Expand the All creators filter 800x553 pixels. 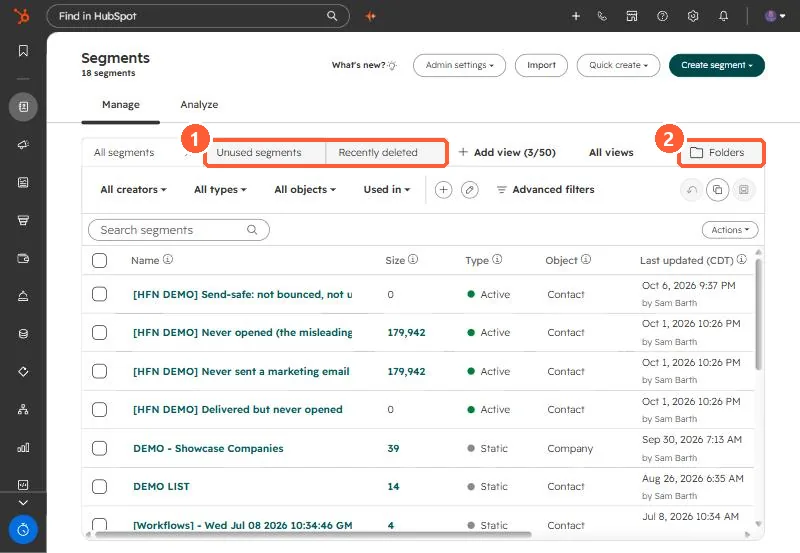(x=133, y=190)
